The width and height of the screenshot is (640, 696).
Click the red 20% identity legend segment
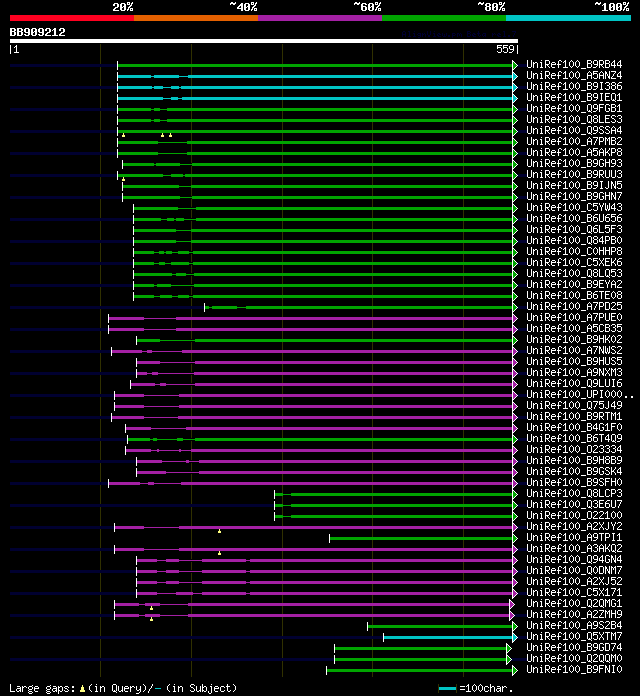pos(72,18)
